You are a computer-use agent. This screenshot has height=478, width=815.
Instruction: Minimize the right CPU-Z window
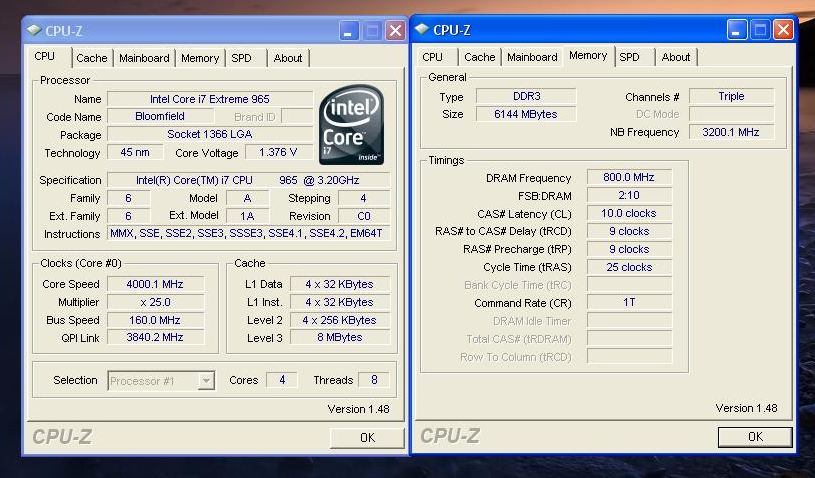point(737,30)
